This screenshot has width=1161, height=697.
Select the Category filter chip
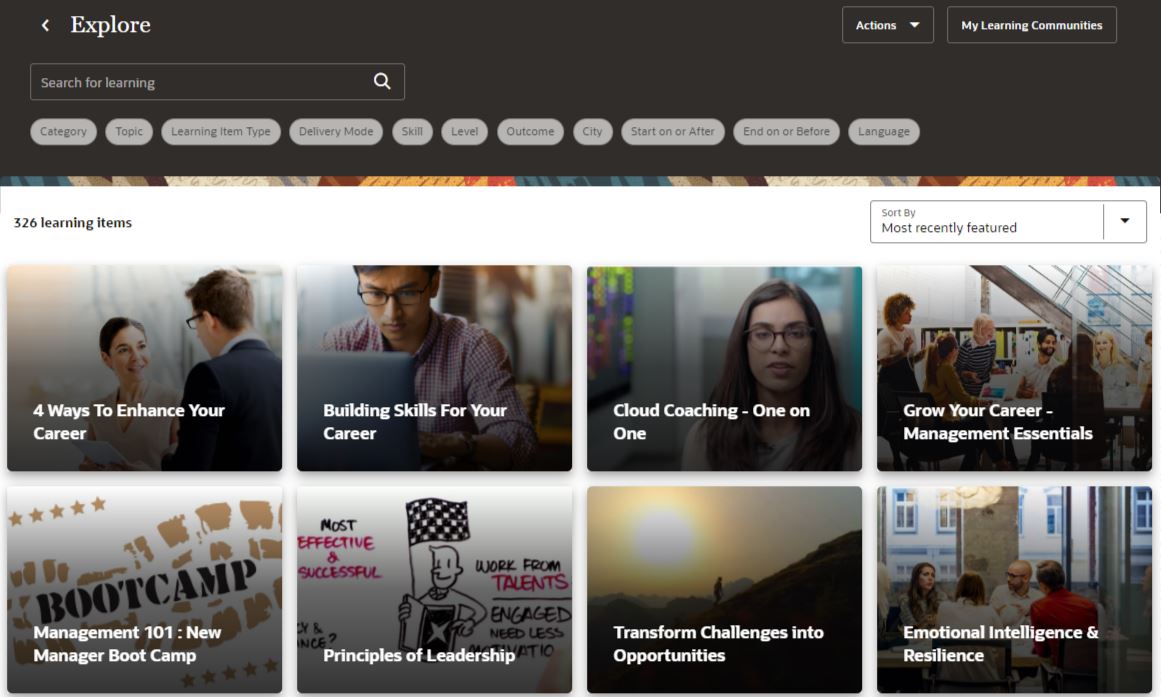64,132
